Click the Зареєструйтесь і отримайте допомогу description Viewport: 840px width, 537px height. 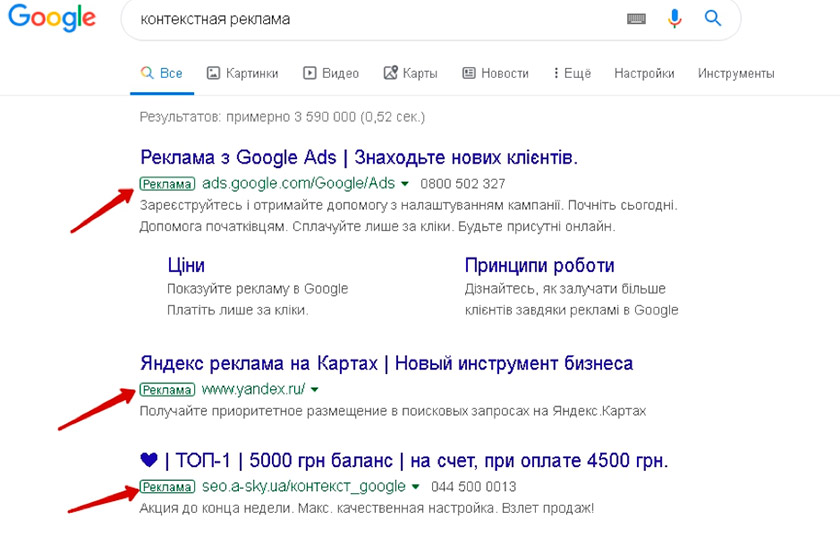point(408,216)
